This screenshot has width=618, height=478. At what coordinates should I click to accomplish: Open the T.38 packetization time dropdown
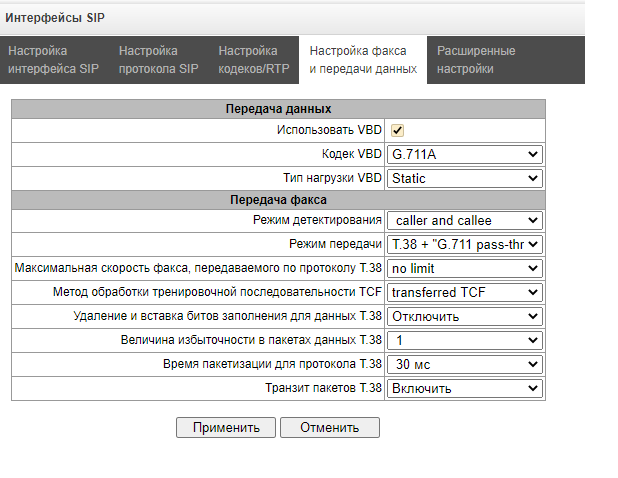465,365
